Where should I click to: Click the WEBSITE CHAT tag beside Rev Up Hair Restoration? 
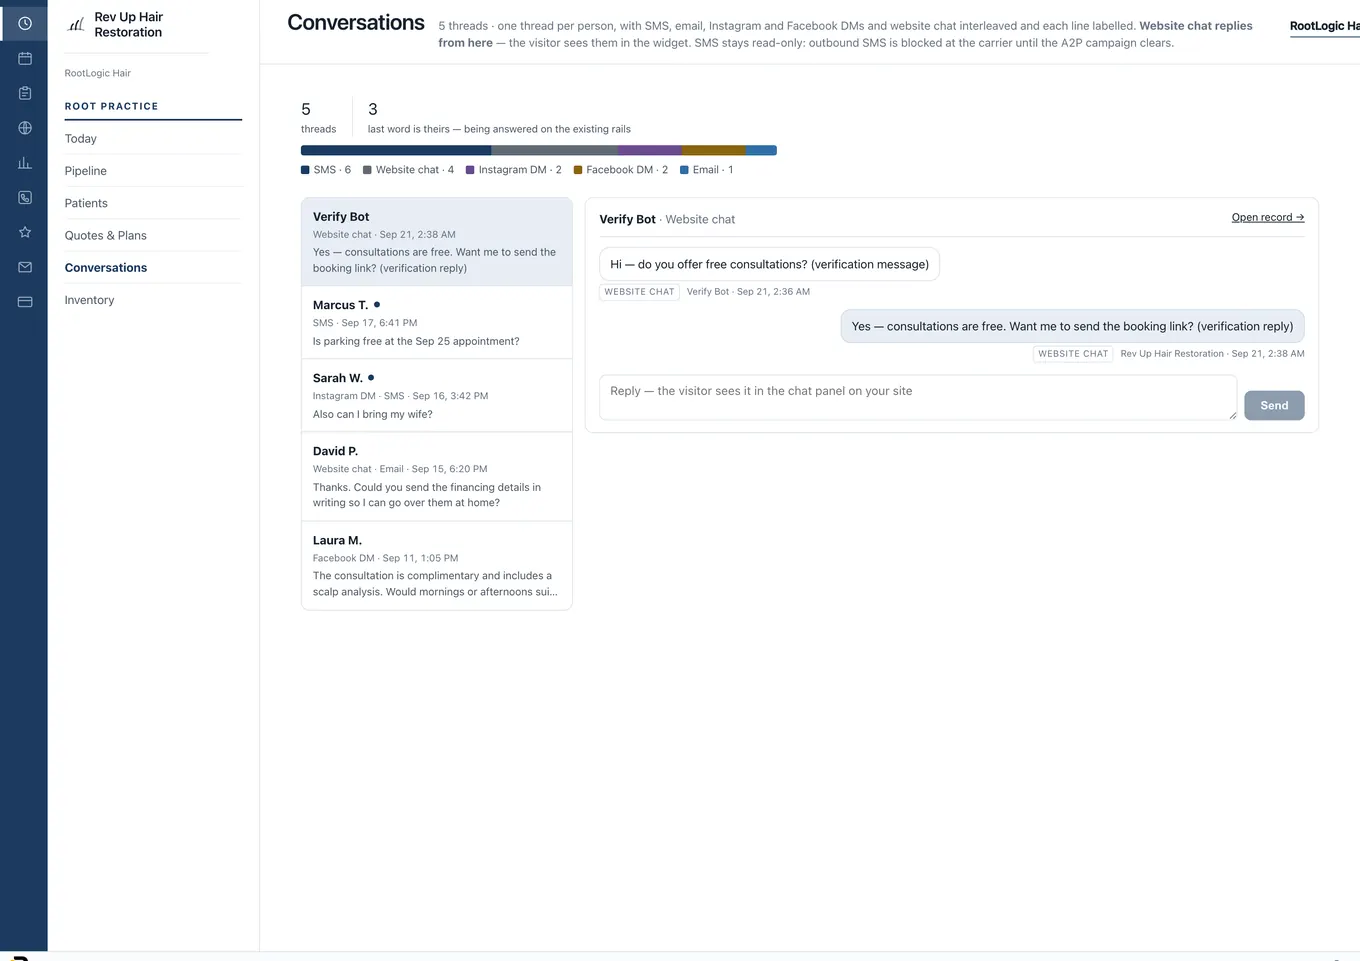coord(1073,354)
